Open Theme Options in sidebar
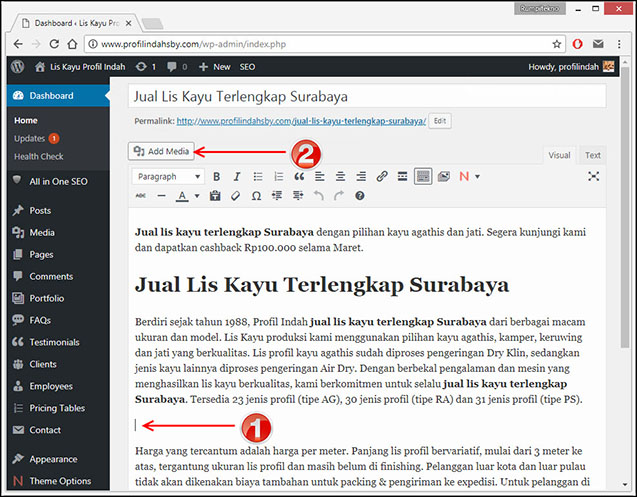The width and height of the screenshot is (637, 497). 58,481
